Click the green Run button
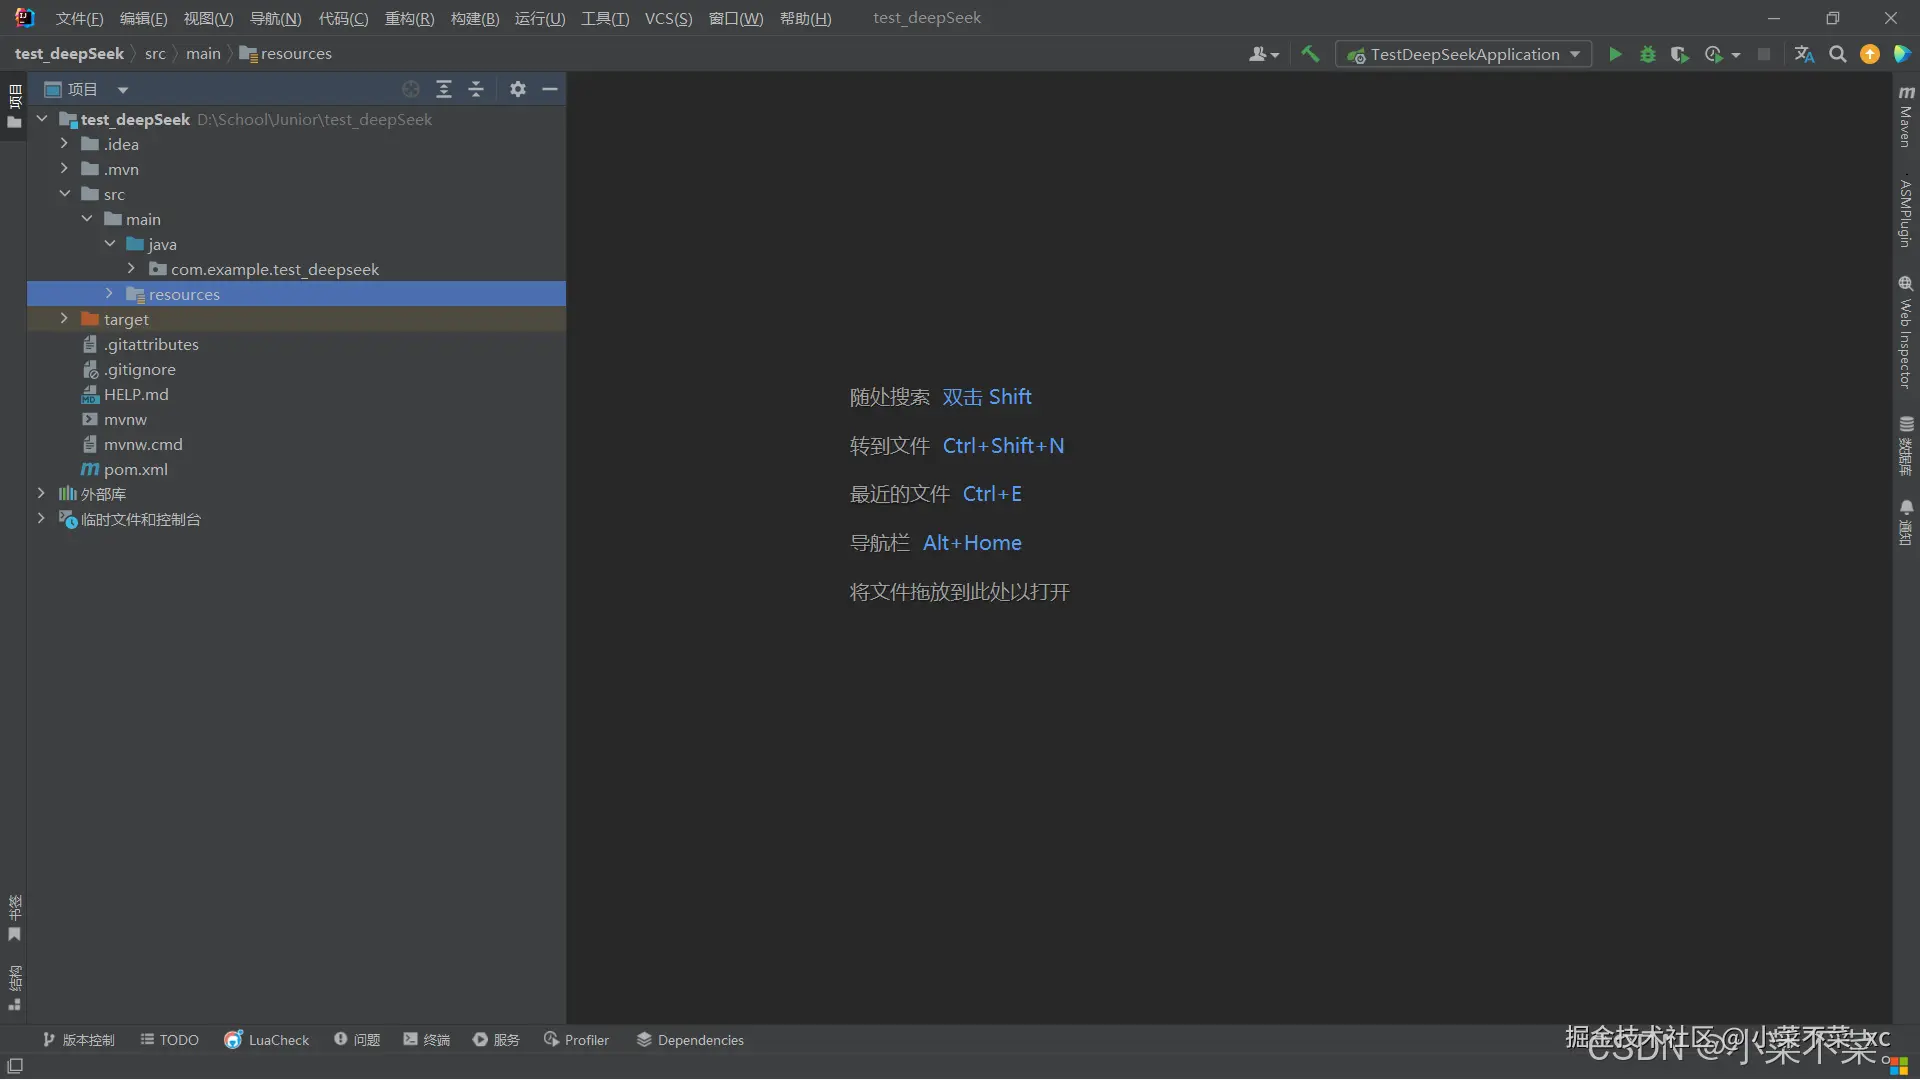The image size is (1920, 1080). (x=1615, y=55)
